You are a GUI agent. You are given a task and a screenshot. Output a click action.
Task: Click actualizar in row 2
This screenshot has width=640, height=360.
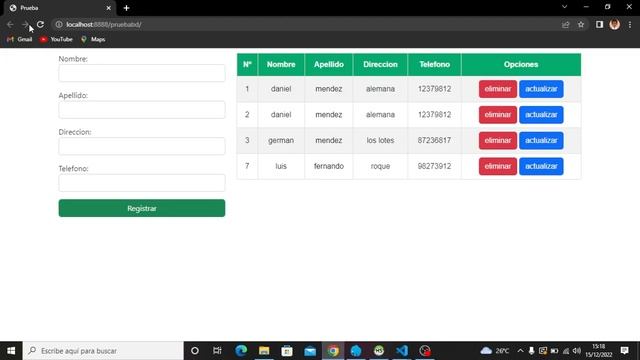coord(541,115)
